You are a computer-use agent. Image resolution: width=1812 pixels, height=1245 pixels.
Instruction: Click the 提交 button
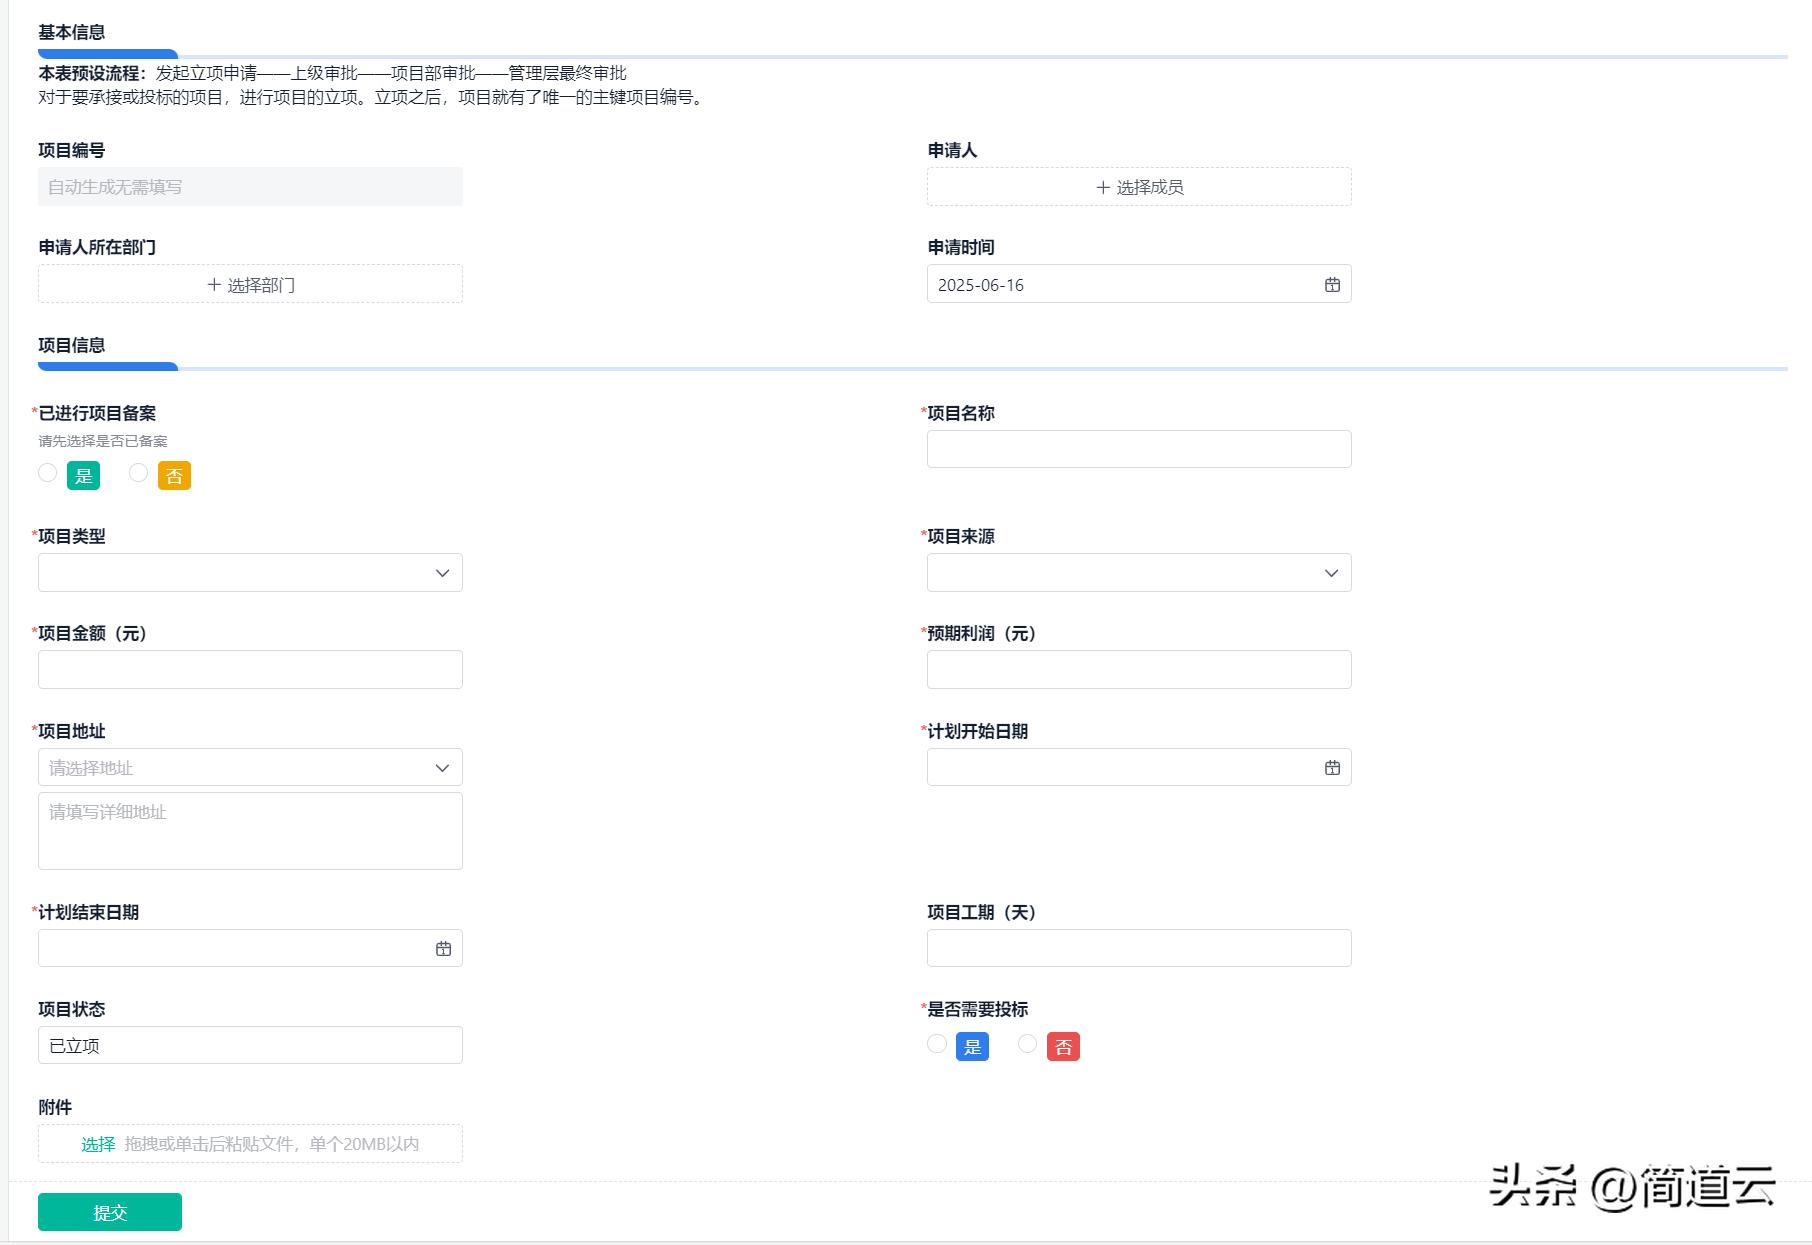(x=109, y=1211)
